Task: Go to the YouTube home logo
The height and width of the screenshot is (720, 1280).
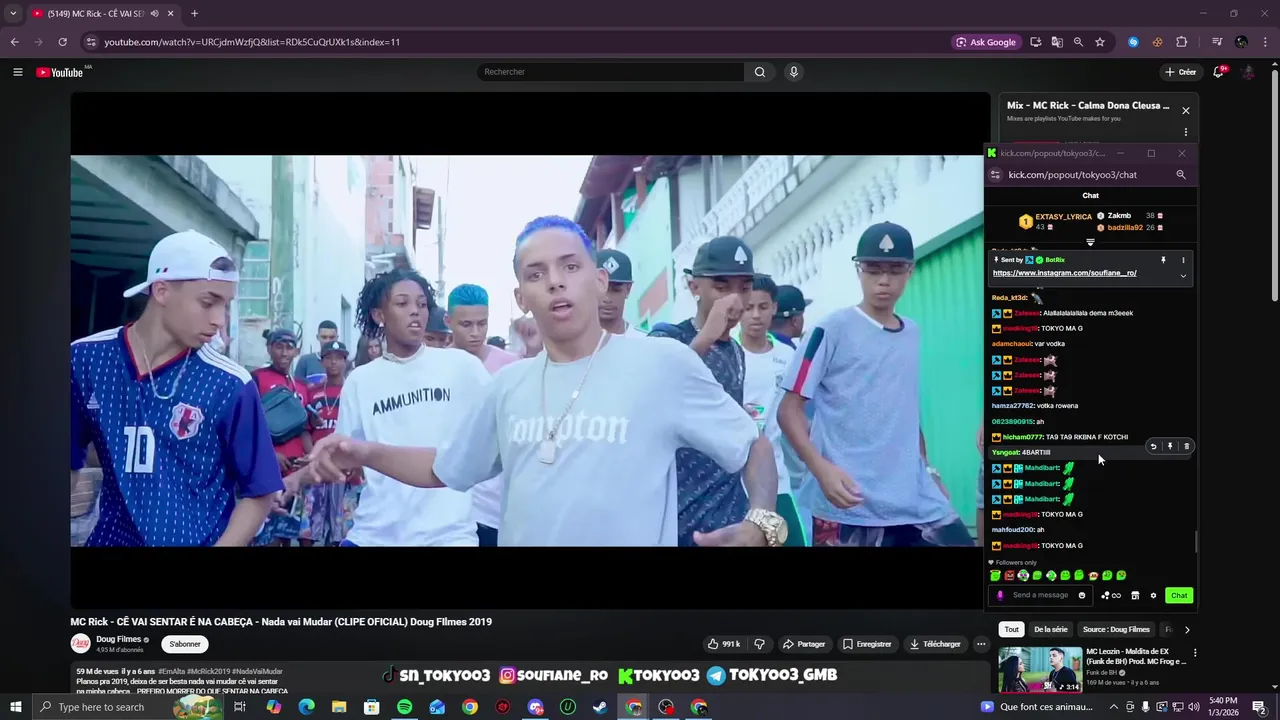Action: pos(60,72)
